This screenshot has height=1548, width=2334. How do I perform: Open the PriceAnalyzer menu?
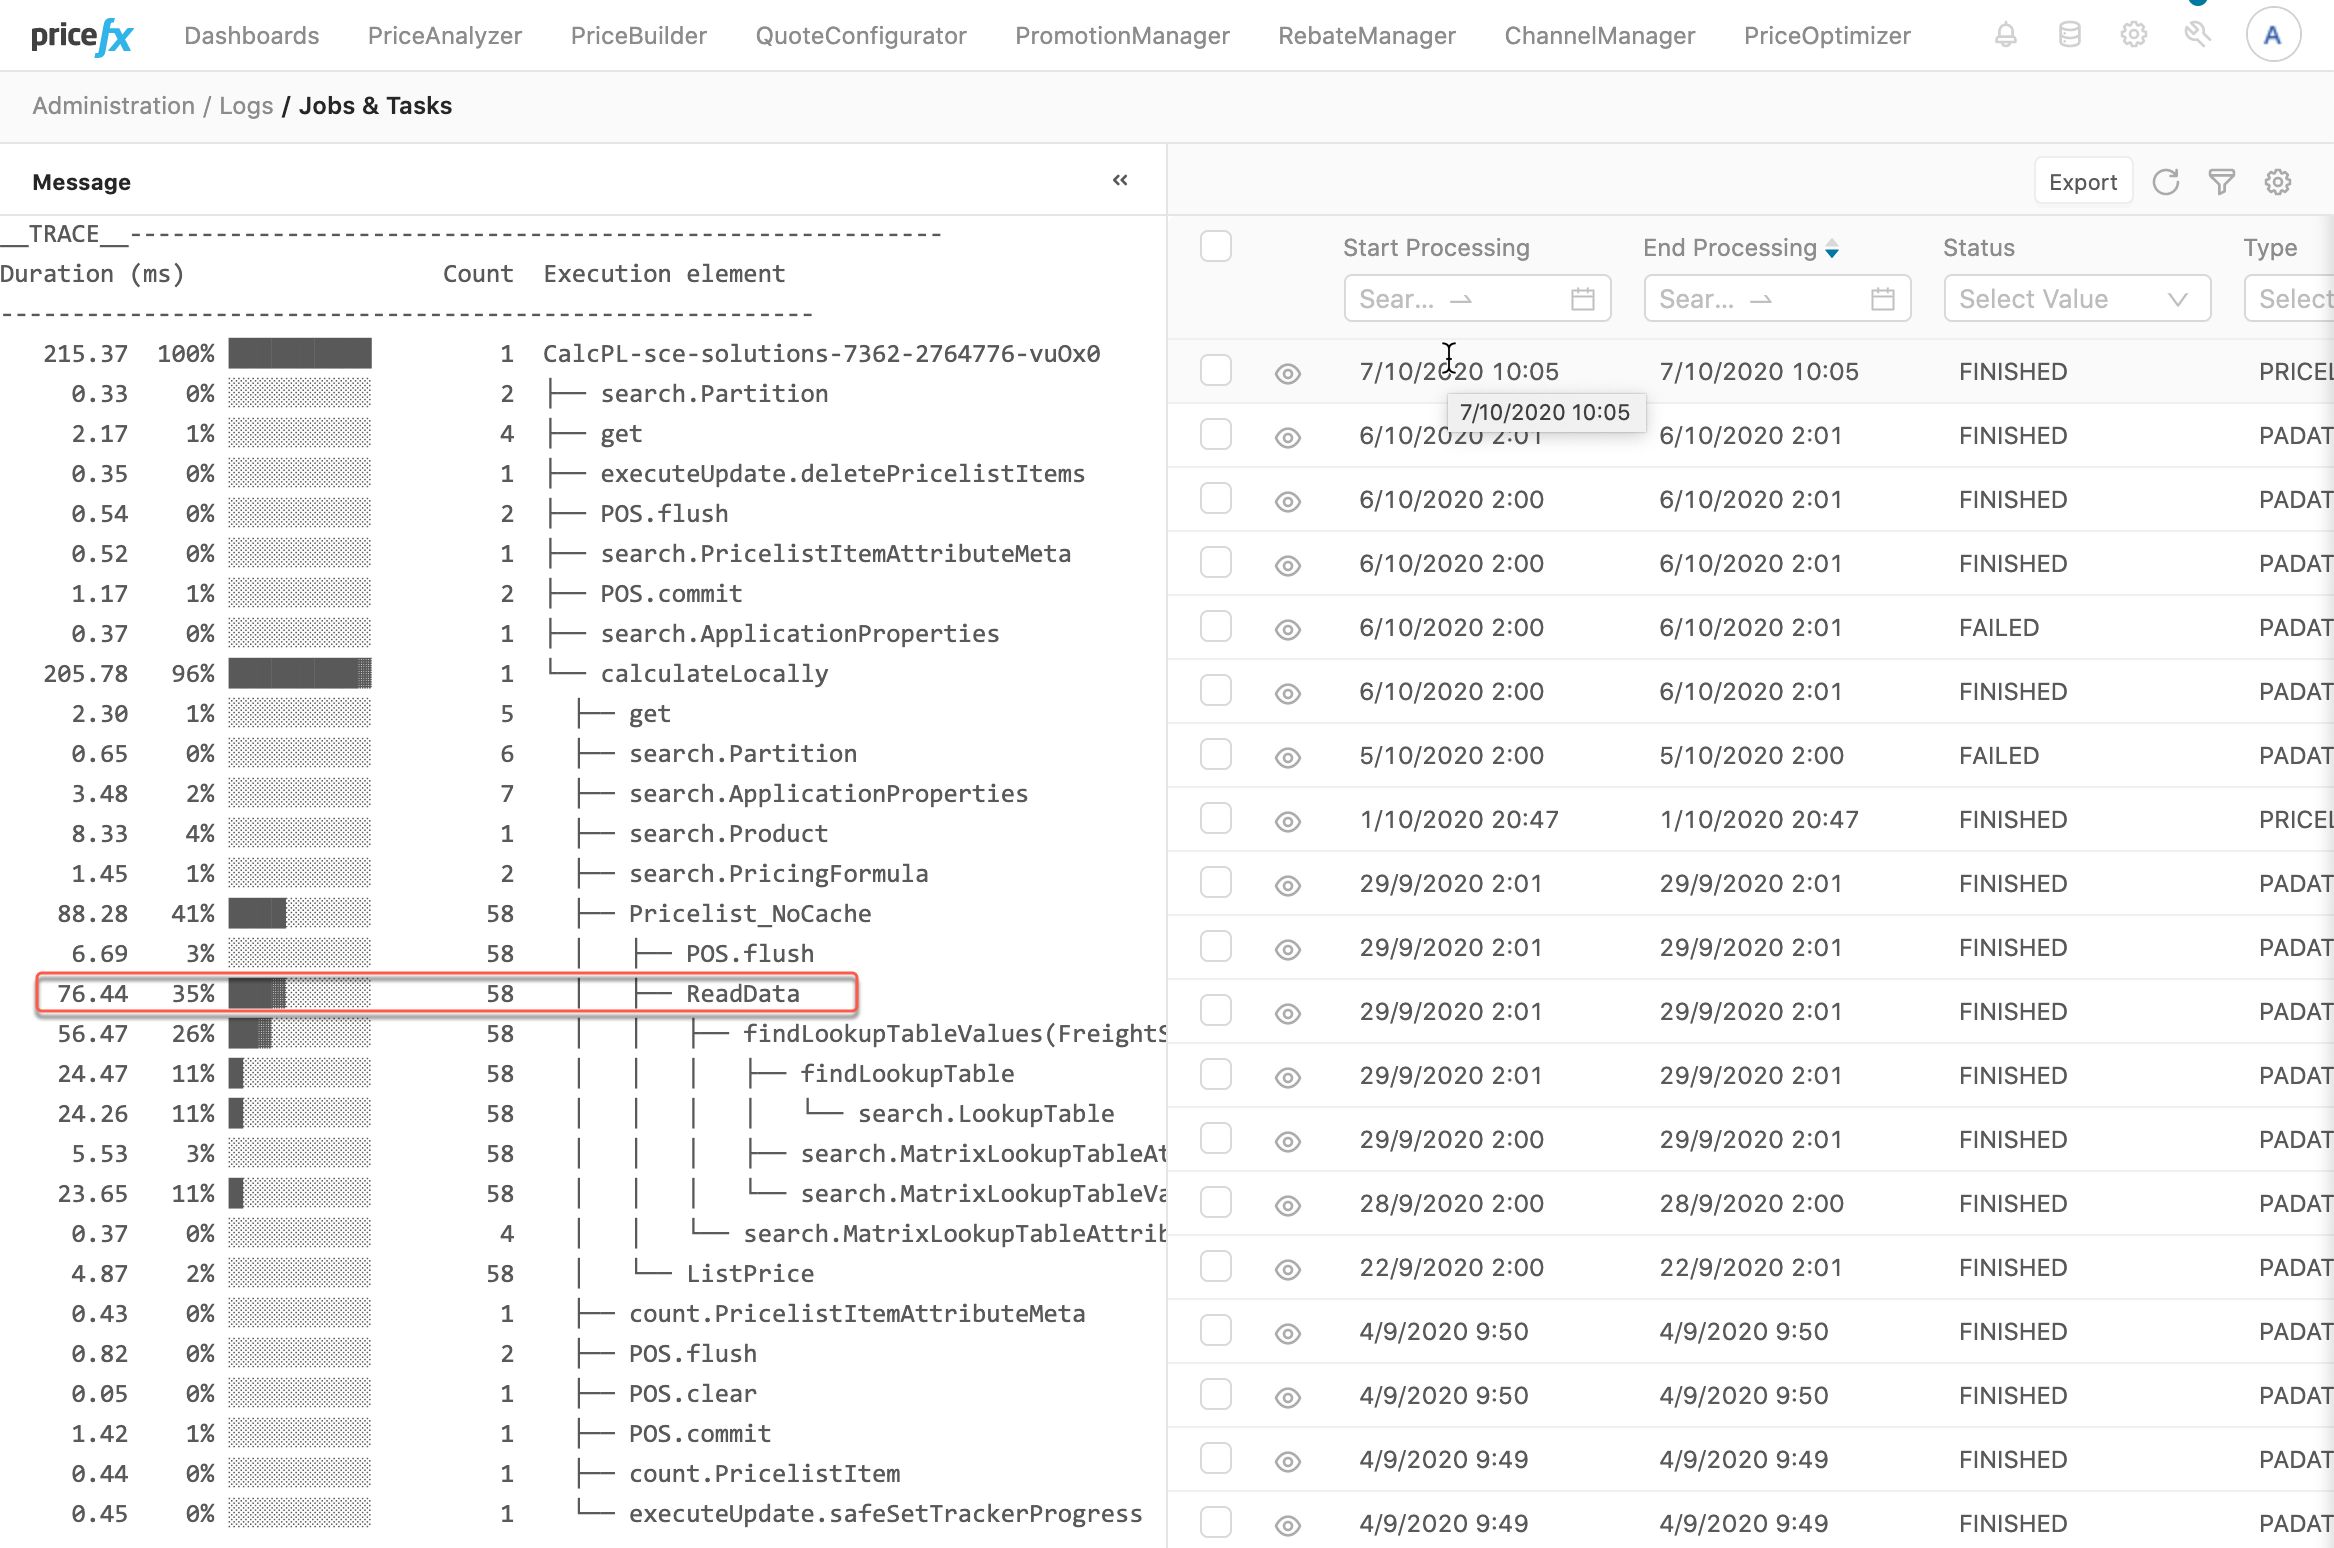[444, 36]
